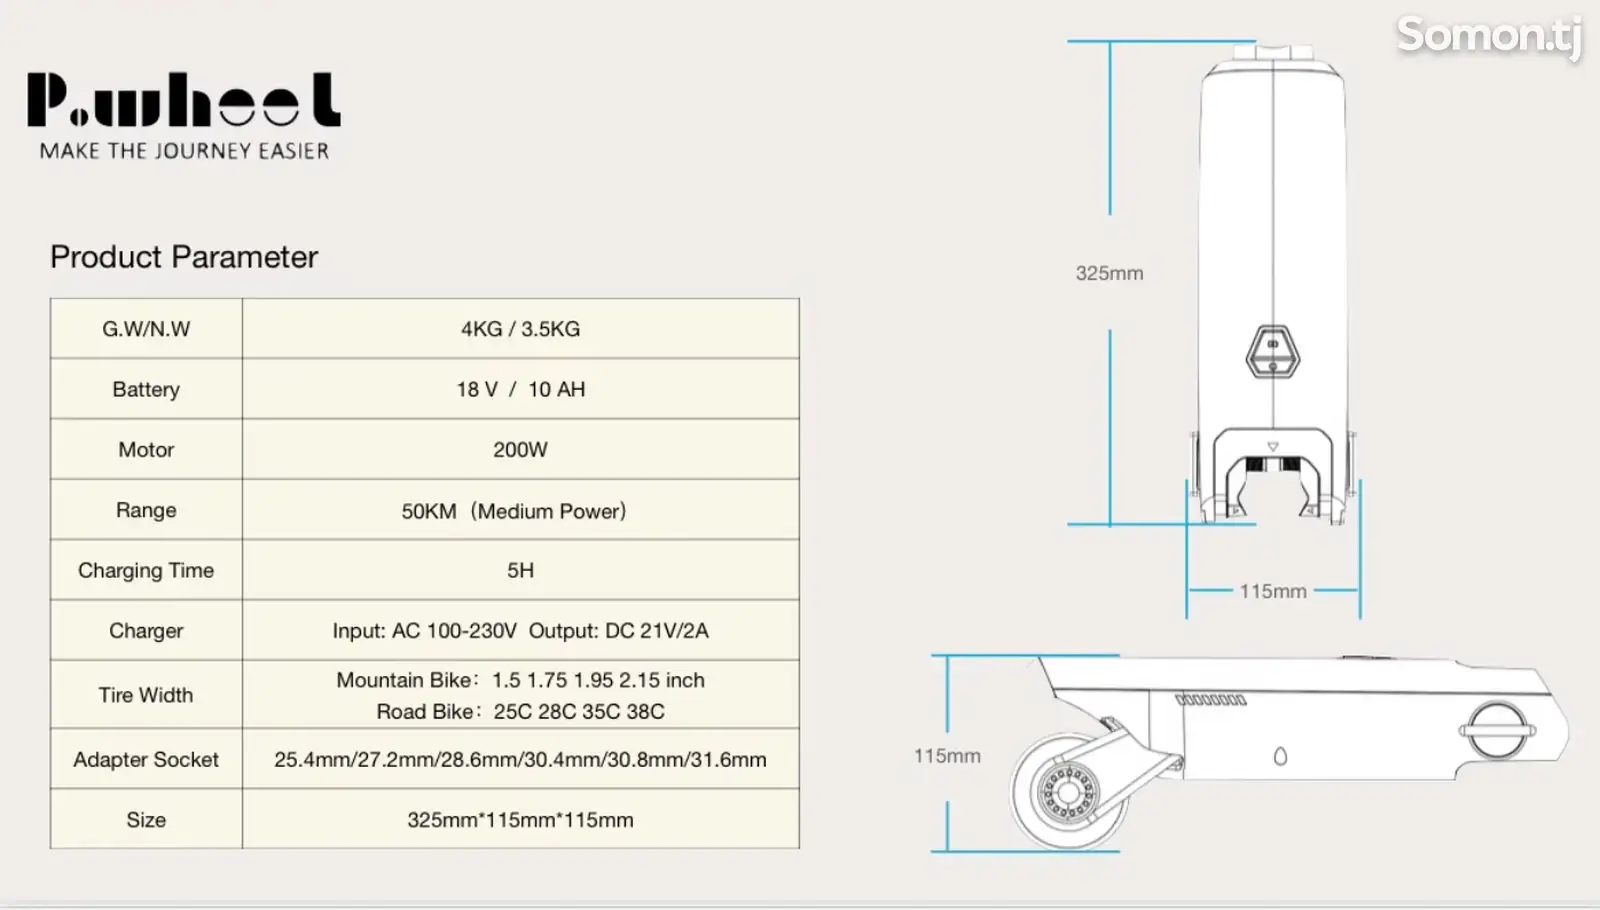Select the '4KG / 3.5KG' value

pyautogui.click(x=520, y=329)
